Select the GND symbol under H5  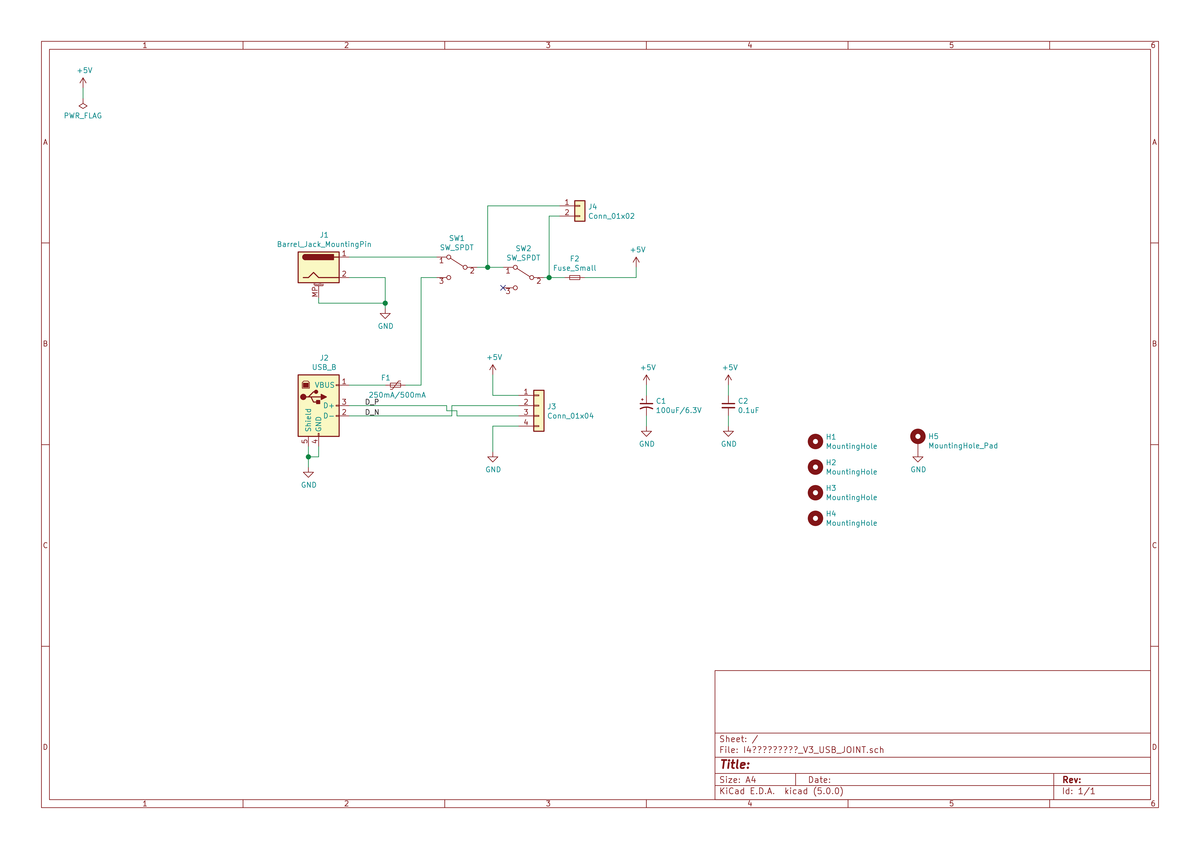(x=917, y=459)
